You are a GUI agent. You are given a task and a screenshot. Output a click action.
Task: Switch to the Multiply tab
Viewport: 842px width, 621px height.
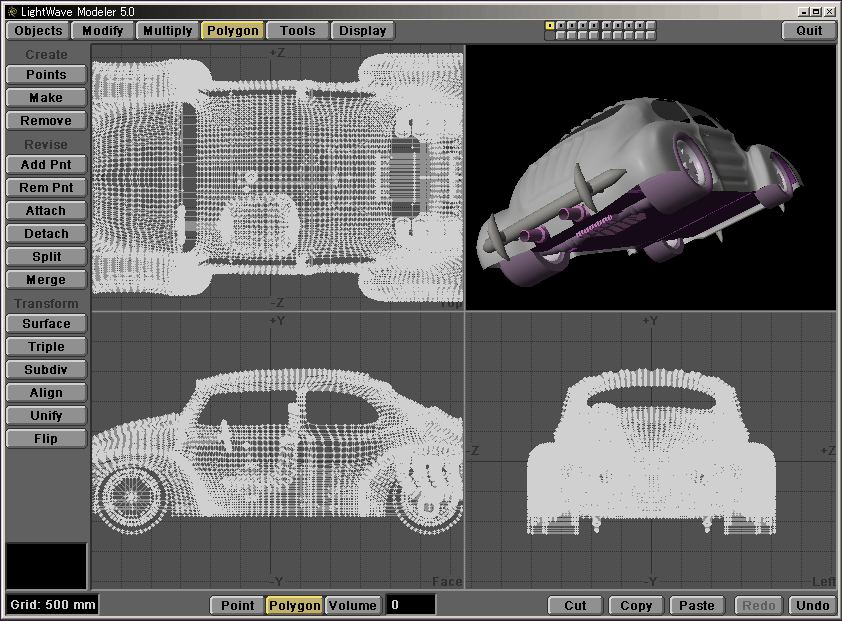pyautogui.click(x=167, y=31)
